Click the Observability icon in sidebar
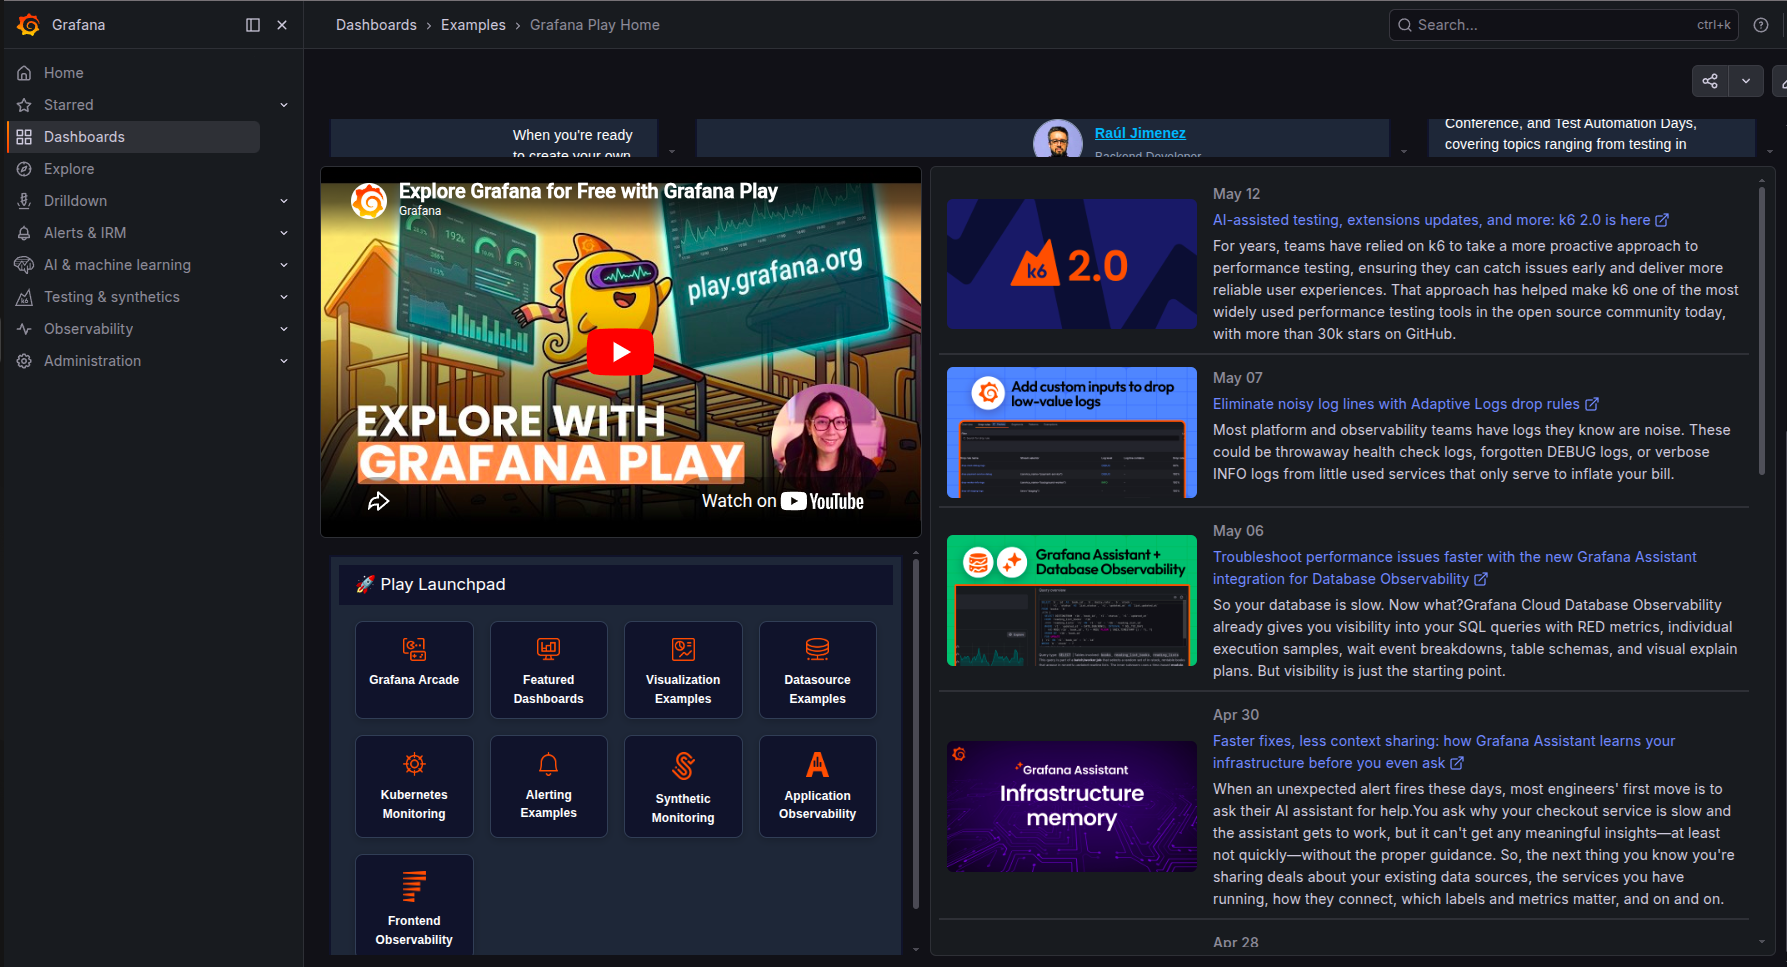The height and width of the screenshot is (967, 1787). click(24, 329)
